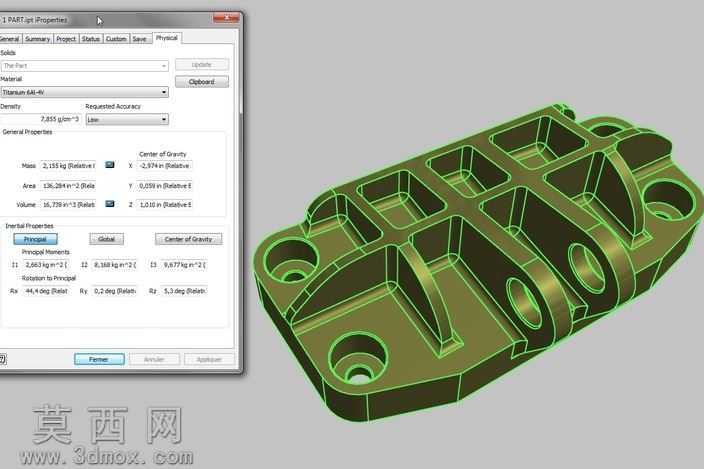Screen dimensions: 704x469
Task: Click the calculator icon beside Mass field
Action: click(x=110, y=165)
